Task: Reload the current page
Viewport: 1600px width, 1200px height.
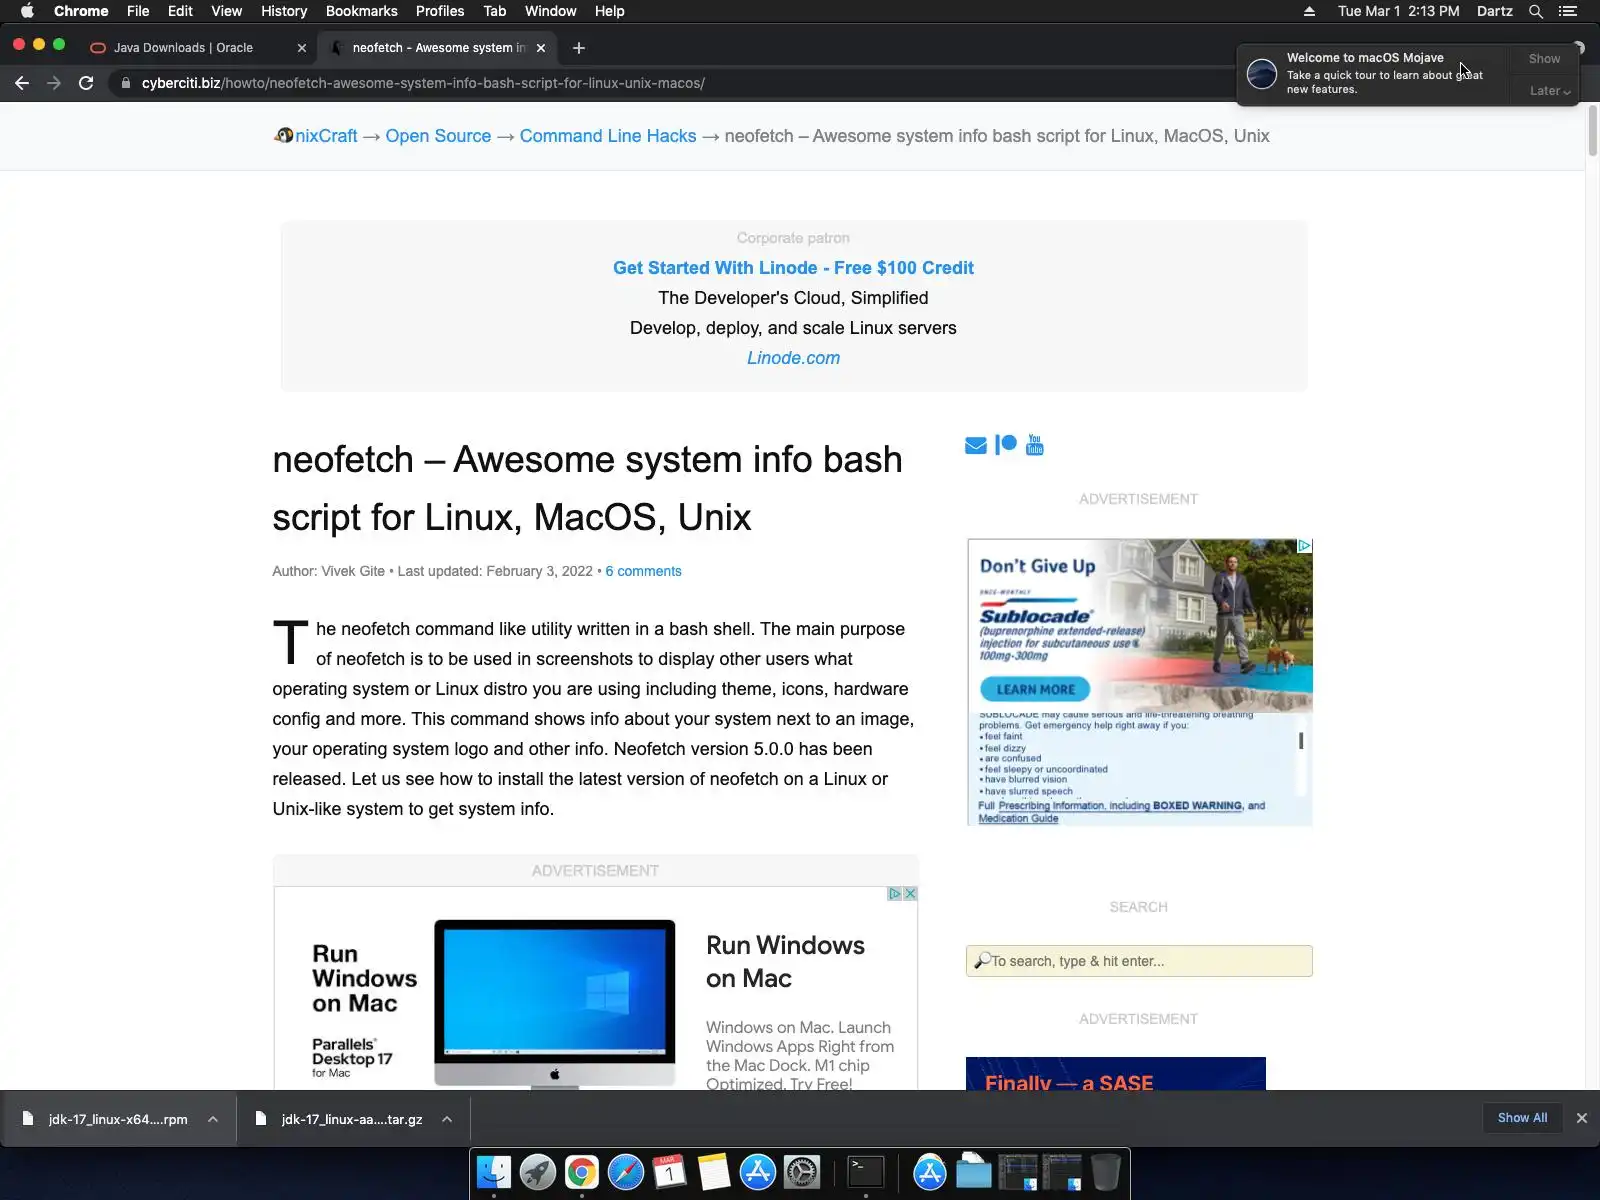Action: (x=86, y=83)
